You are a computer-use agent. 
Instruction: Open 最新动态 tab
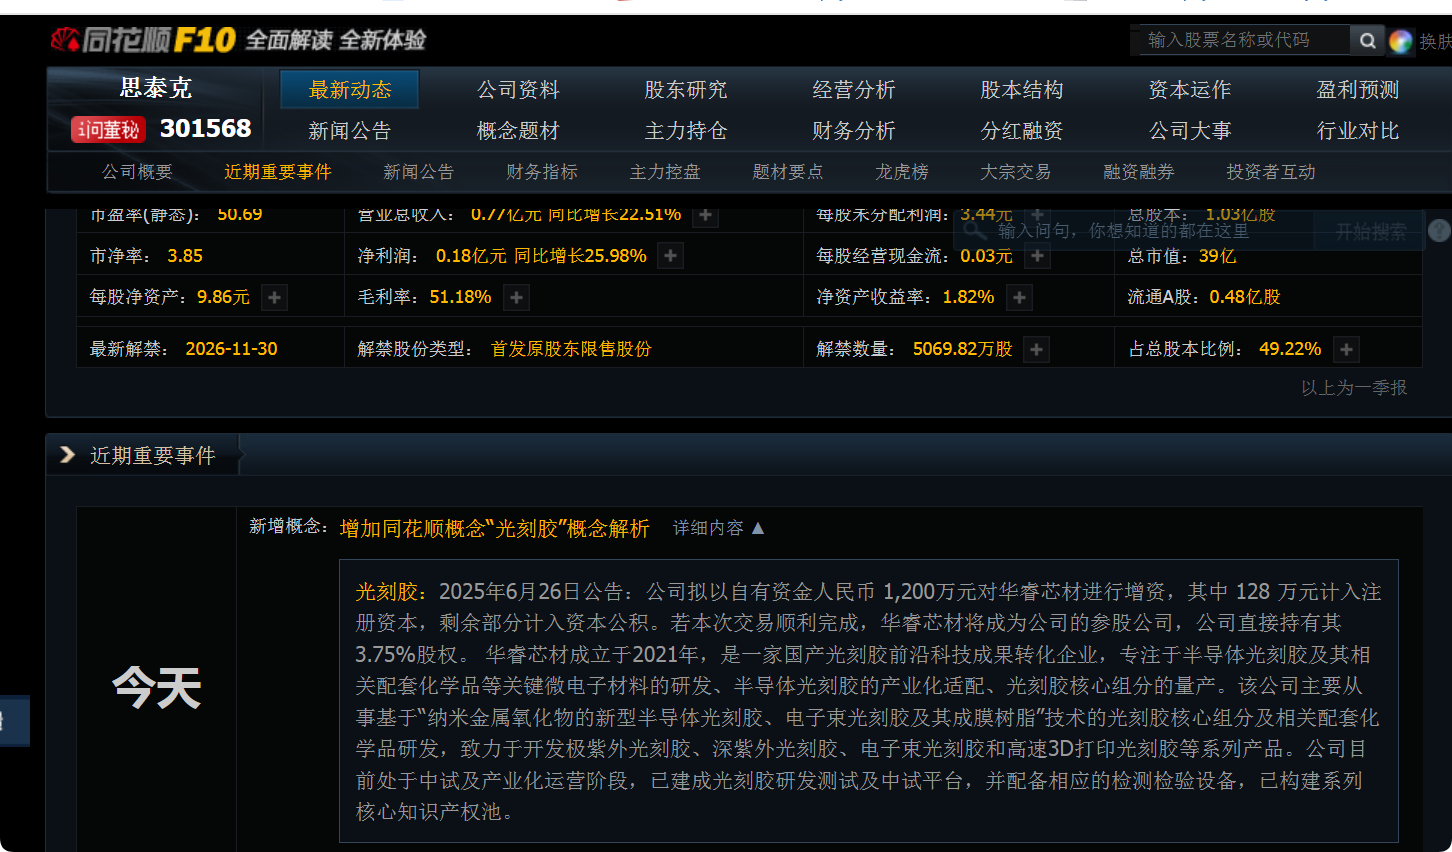tap(350, 90)
